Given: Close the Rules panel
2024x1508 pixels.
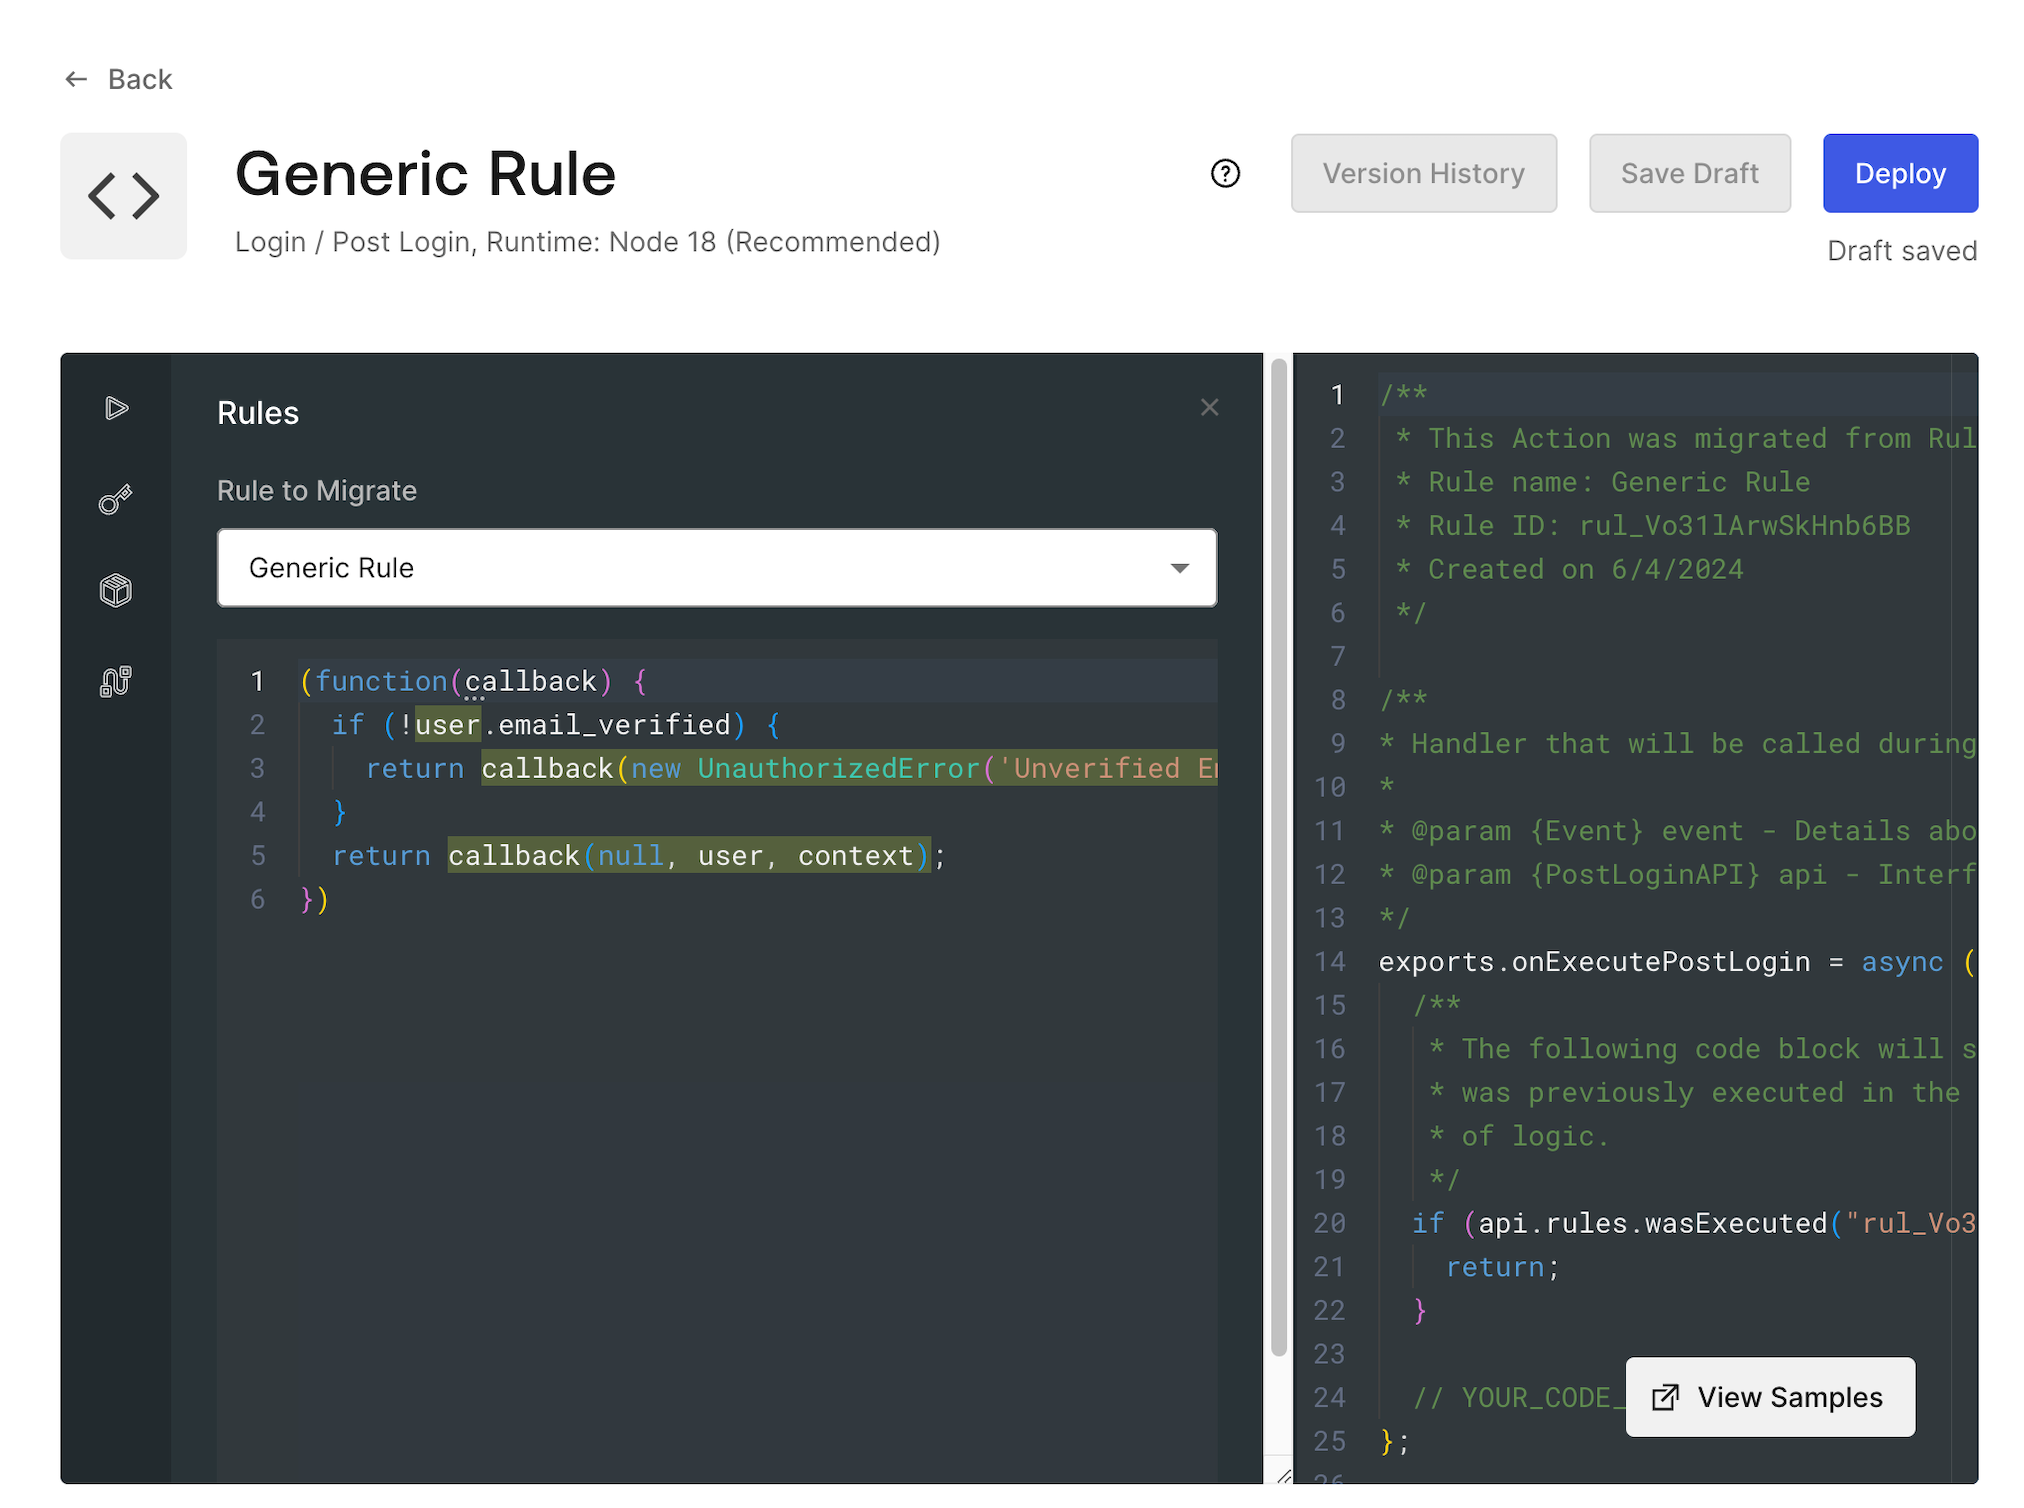Looking at the screenshot, I should point(1209,408).
